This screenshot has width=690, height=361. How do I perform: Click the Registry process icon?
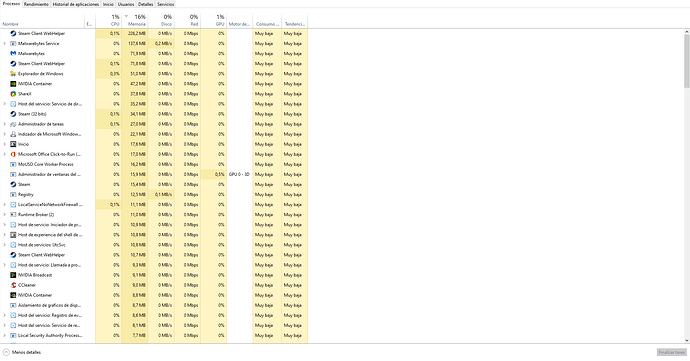(13, 195)
